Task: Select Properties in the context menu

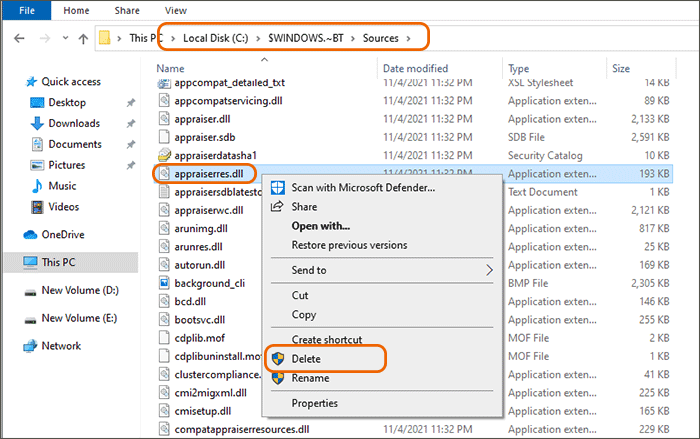Action: (314, 403)
